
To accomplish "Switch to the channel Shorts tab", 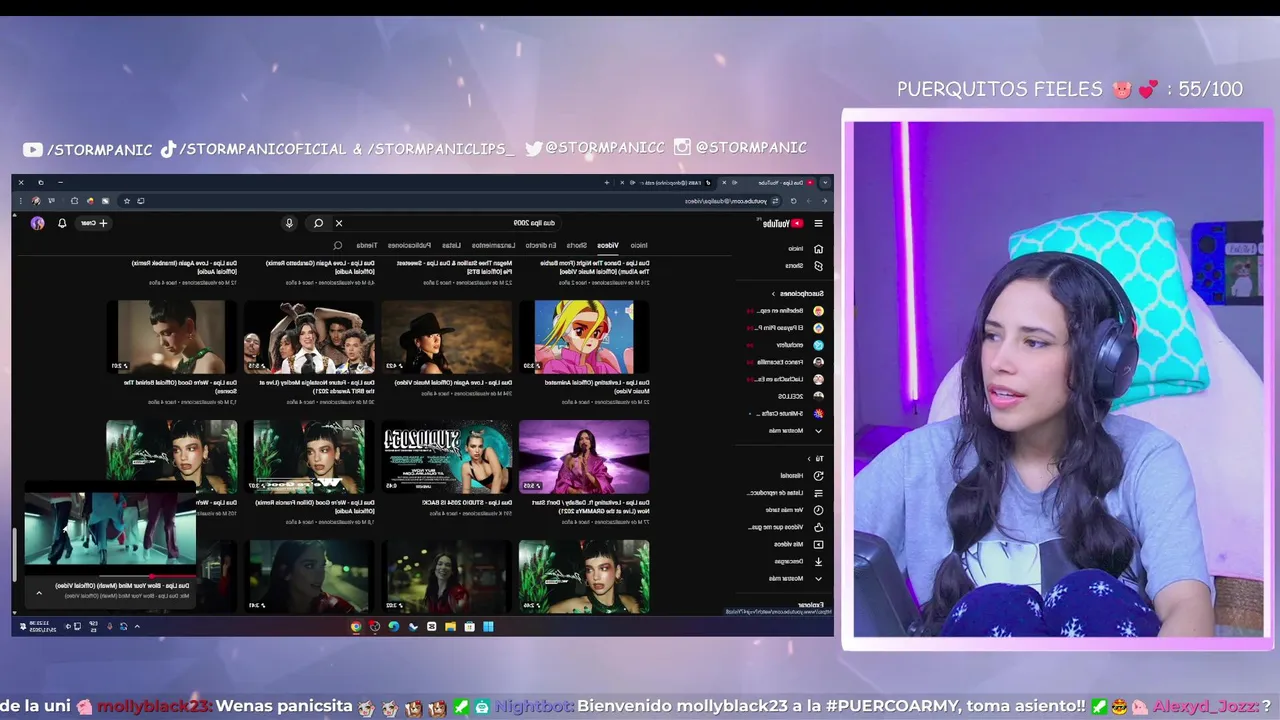I will click(x=577, y=245).
